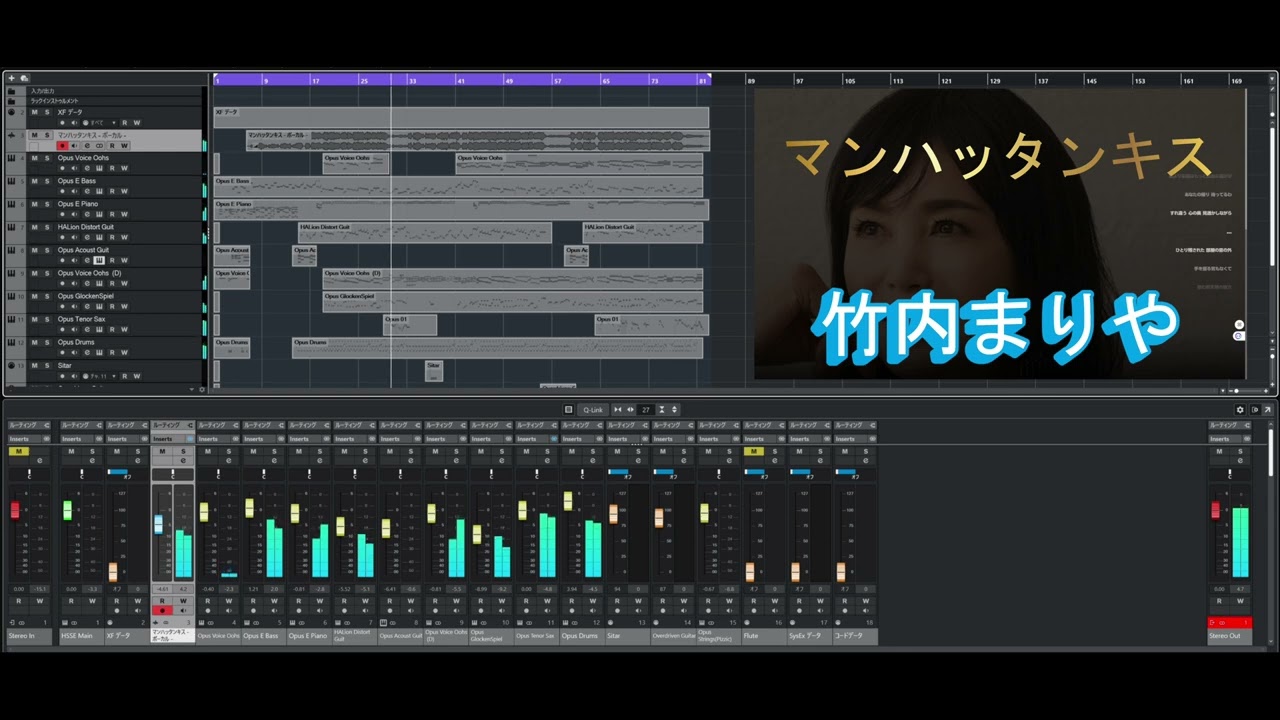This screenshot has width=1280, height=720.
Task: Enable Write automation on Opus Drums track
Action: click(x=124, y=353)
